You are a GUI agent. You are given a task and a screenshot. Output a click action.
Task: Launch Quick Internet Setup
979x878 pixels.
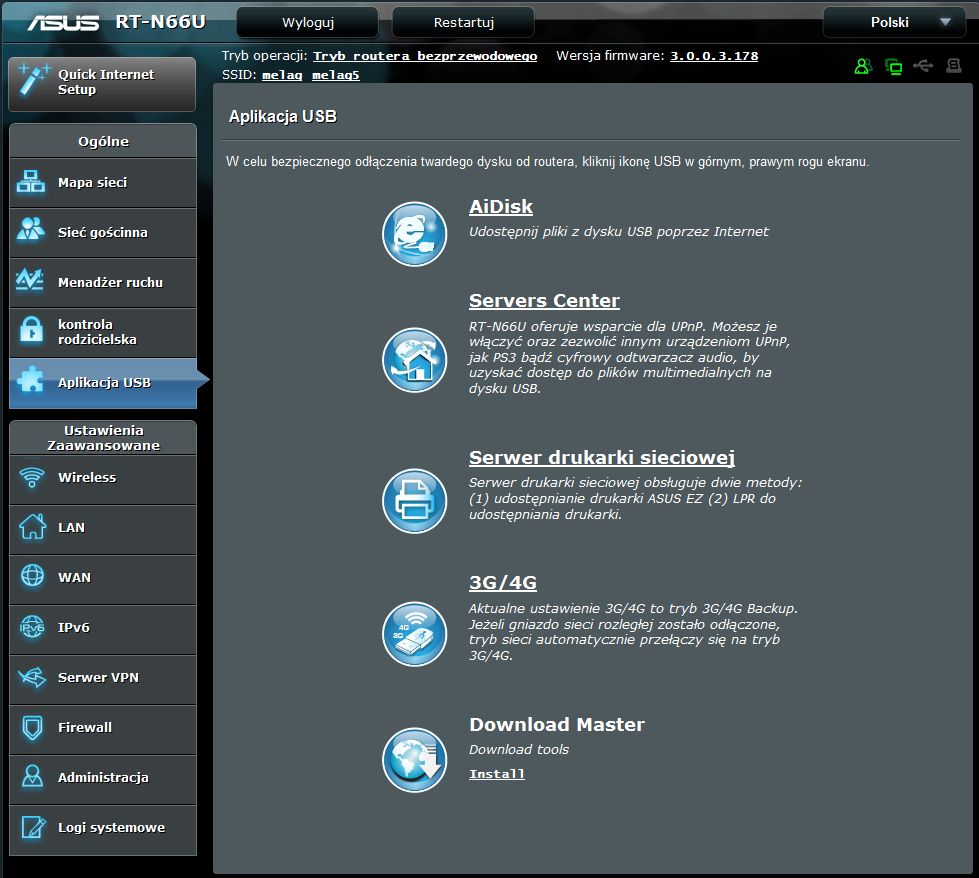(102, 84)
